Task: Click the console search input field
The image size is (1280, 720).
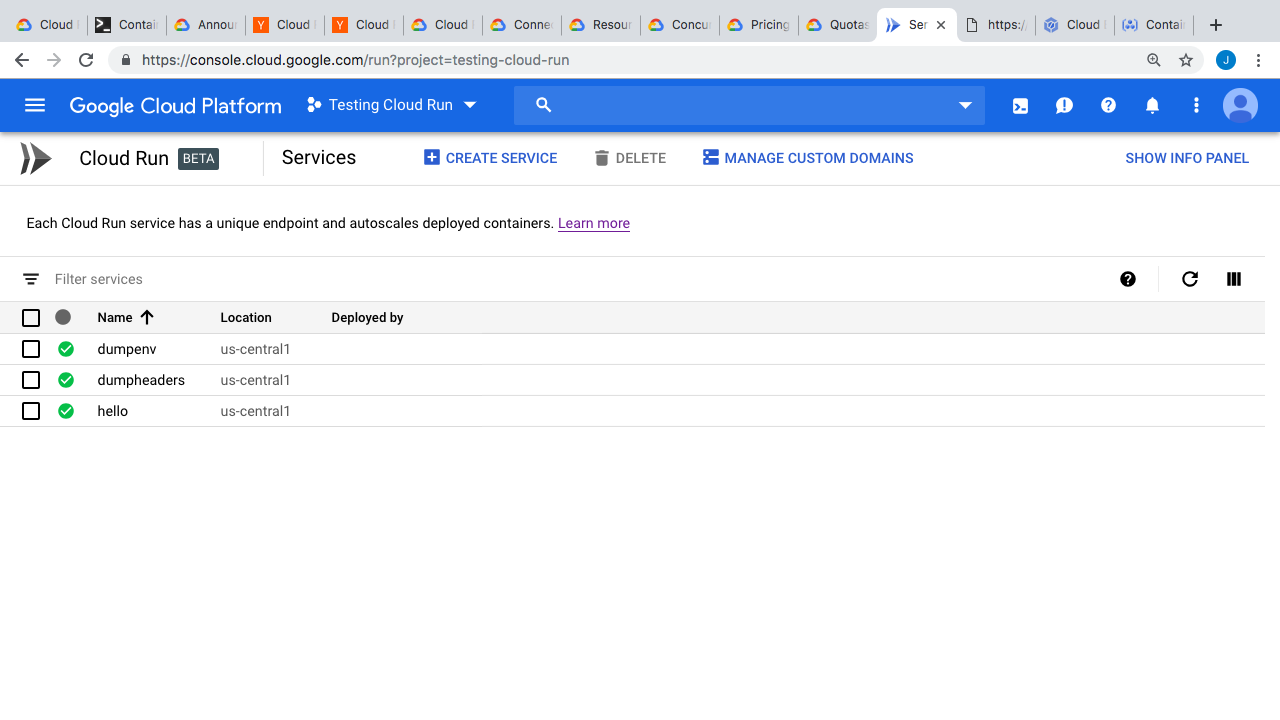Action: point(750,105)
